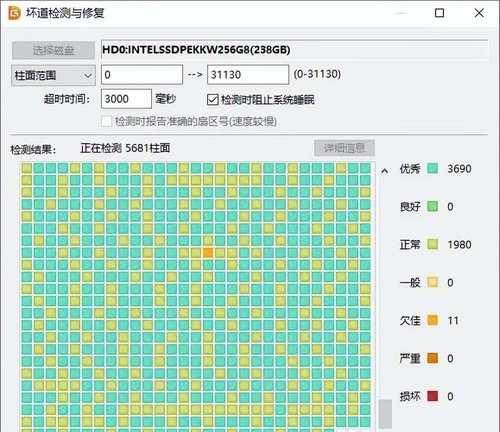Click the 1980 count next to 正常
The width and height of the screenshot is (500, 432).
459,245
